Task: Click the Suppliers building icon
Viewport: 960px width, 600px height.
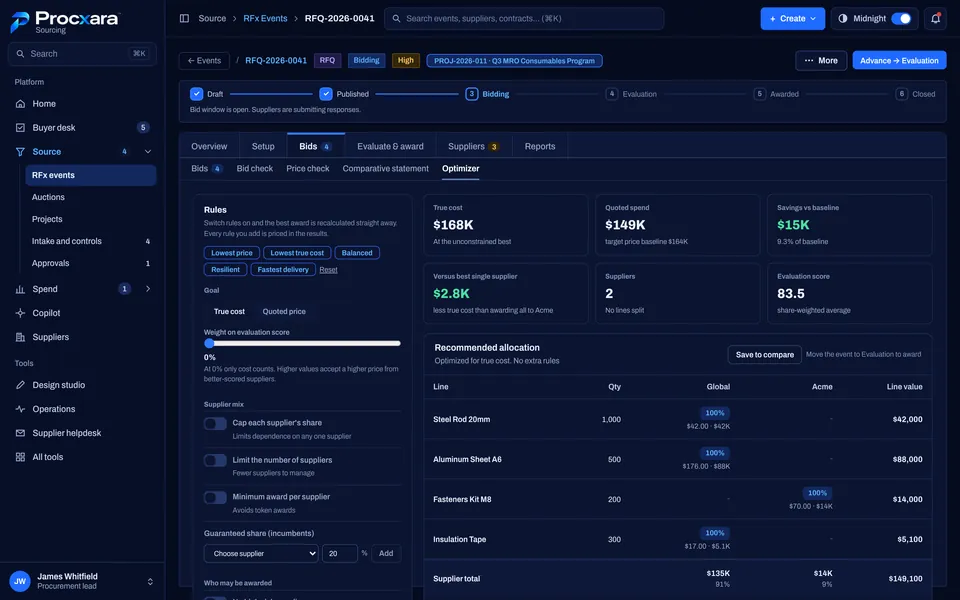Action: [x=20, y=337]
